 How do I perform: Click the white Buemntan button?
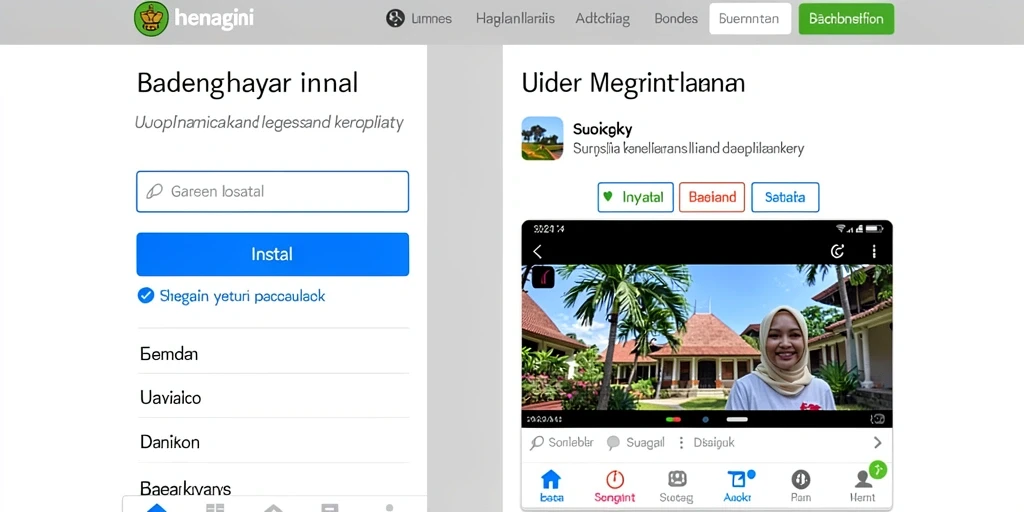point(750,18)
